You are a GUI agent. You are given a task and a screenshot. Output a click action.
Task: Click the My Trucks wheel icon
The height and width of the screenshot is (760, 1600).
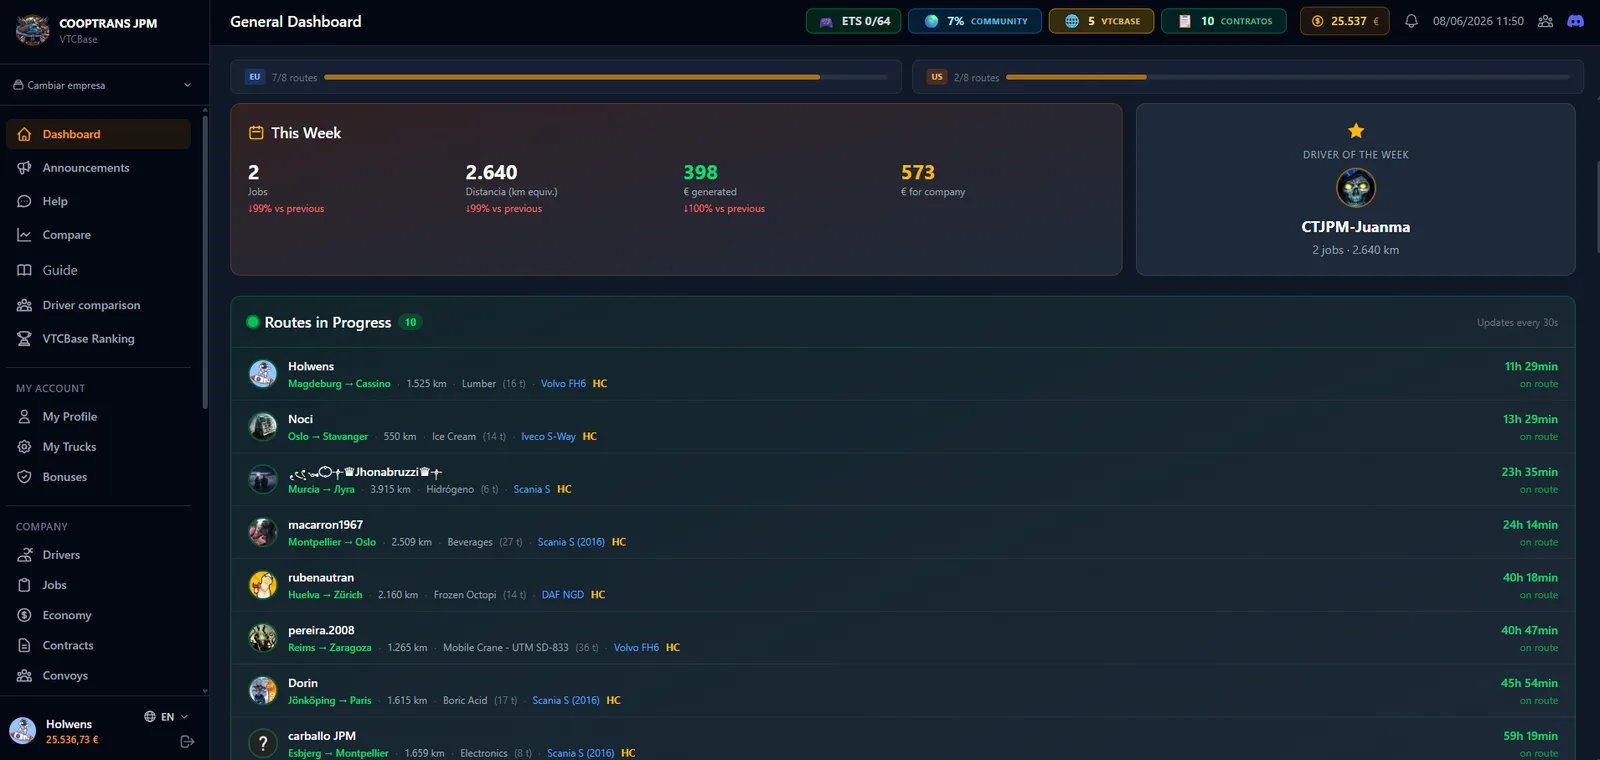[24, 447]
